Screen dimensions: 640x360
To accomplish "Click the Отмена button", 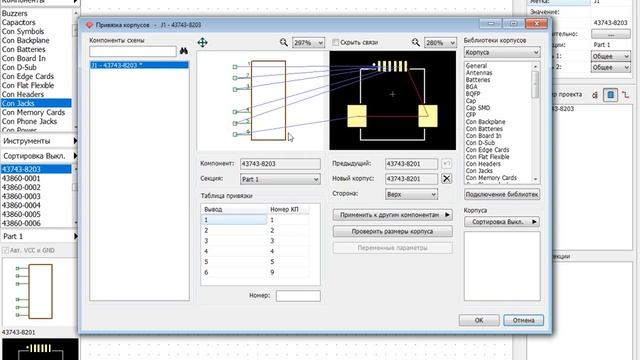I will tap(523, 320).
